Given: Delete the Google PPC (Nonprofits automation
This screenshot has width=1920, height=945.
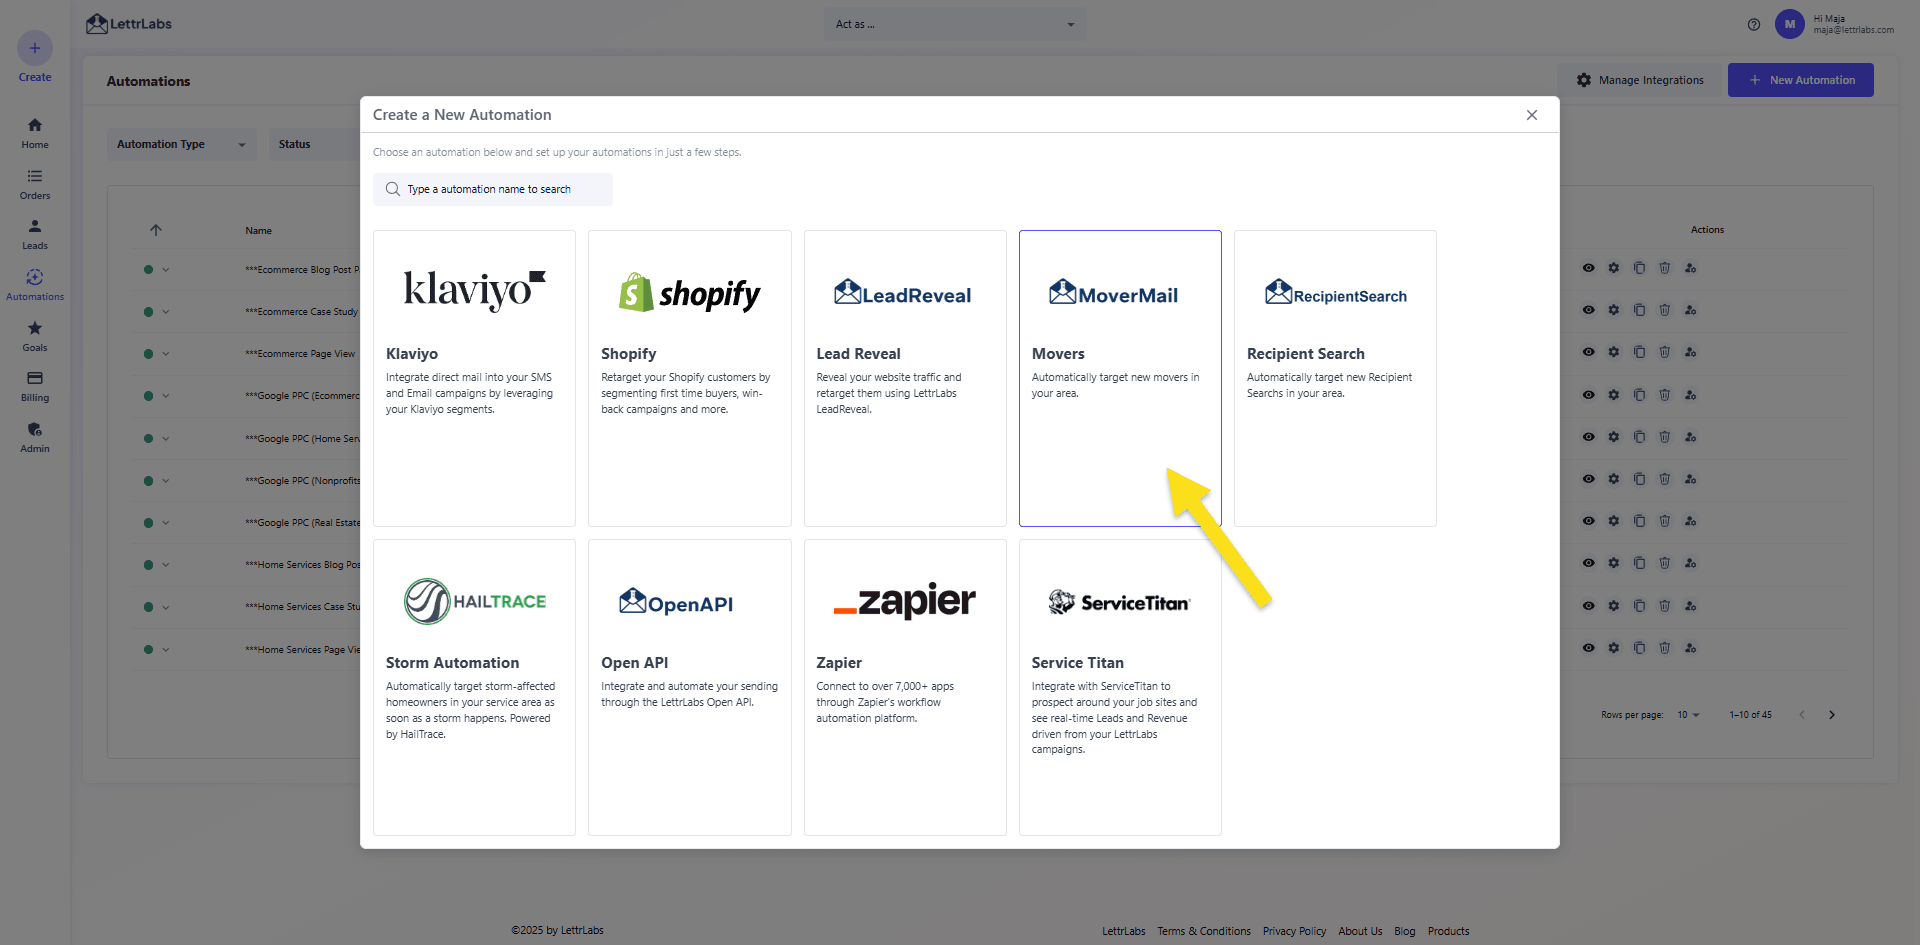Looking at the screenshot, I should [1665, 479].
